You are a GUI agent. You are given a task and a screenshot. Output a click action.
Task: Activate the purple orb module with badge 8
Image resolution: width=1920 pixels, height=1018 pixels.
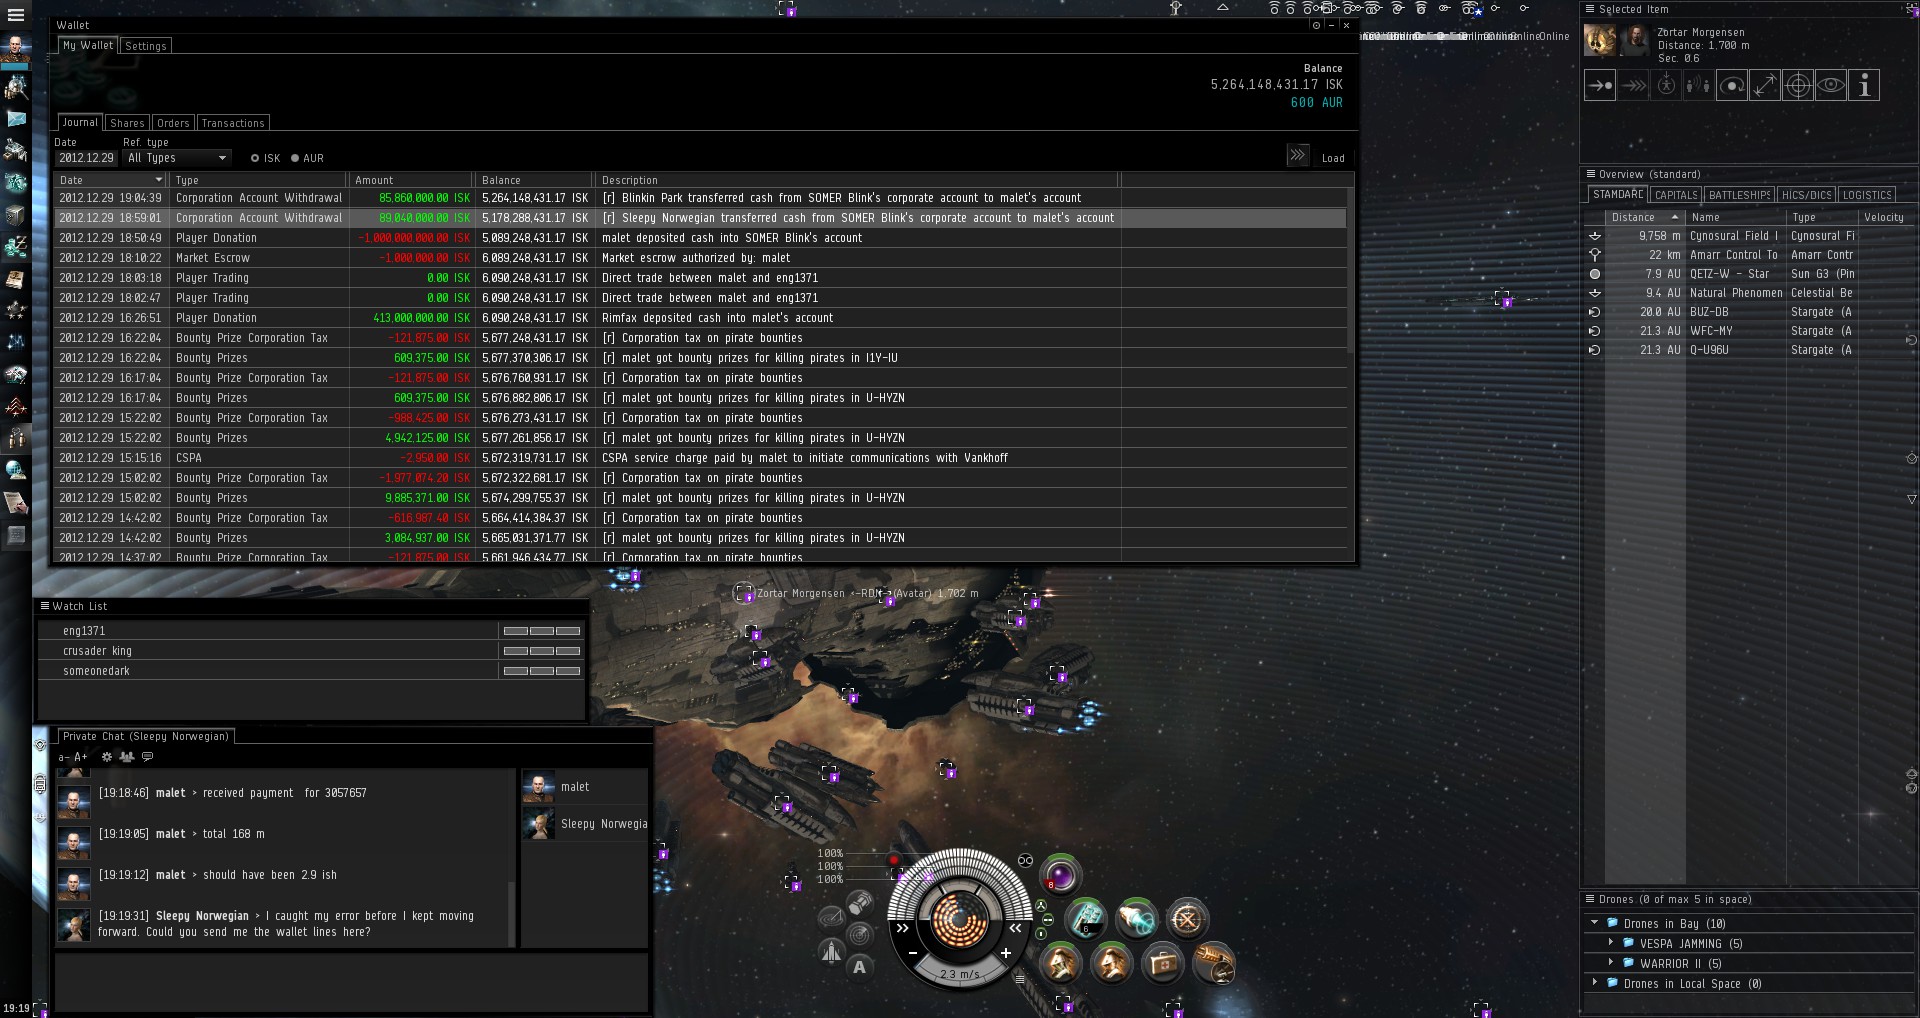tap(1061, 875)
